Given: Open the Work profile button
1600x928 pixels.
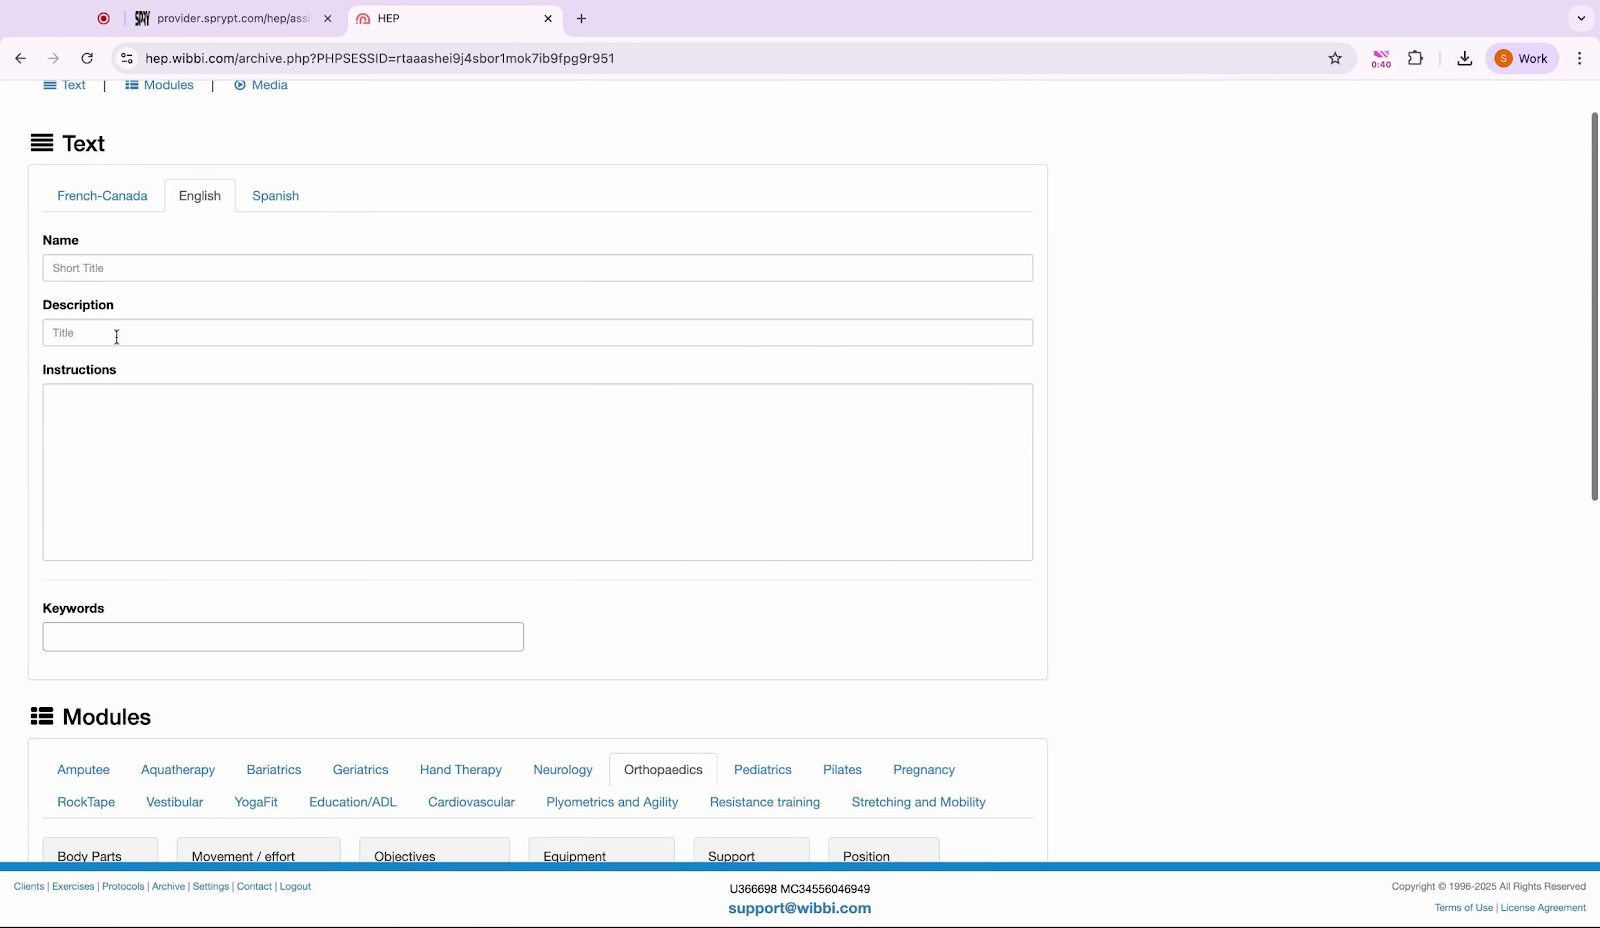Looking at the screenshot, I should tap(1522, 59).
